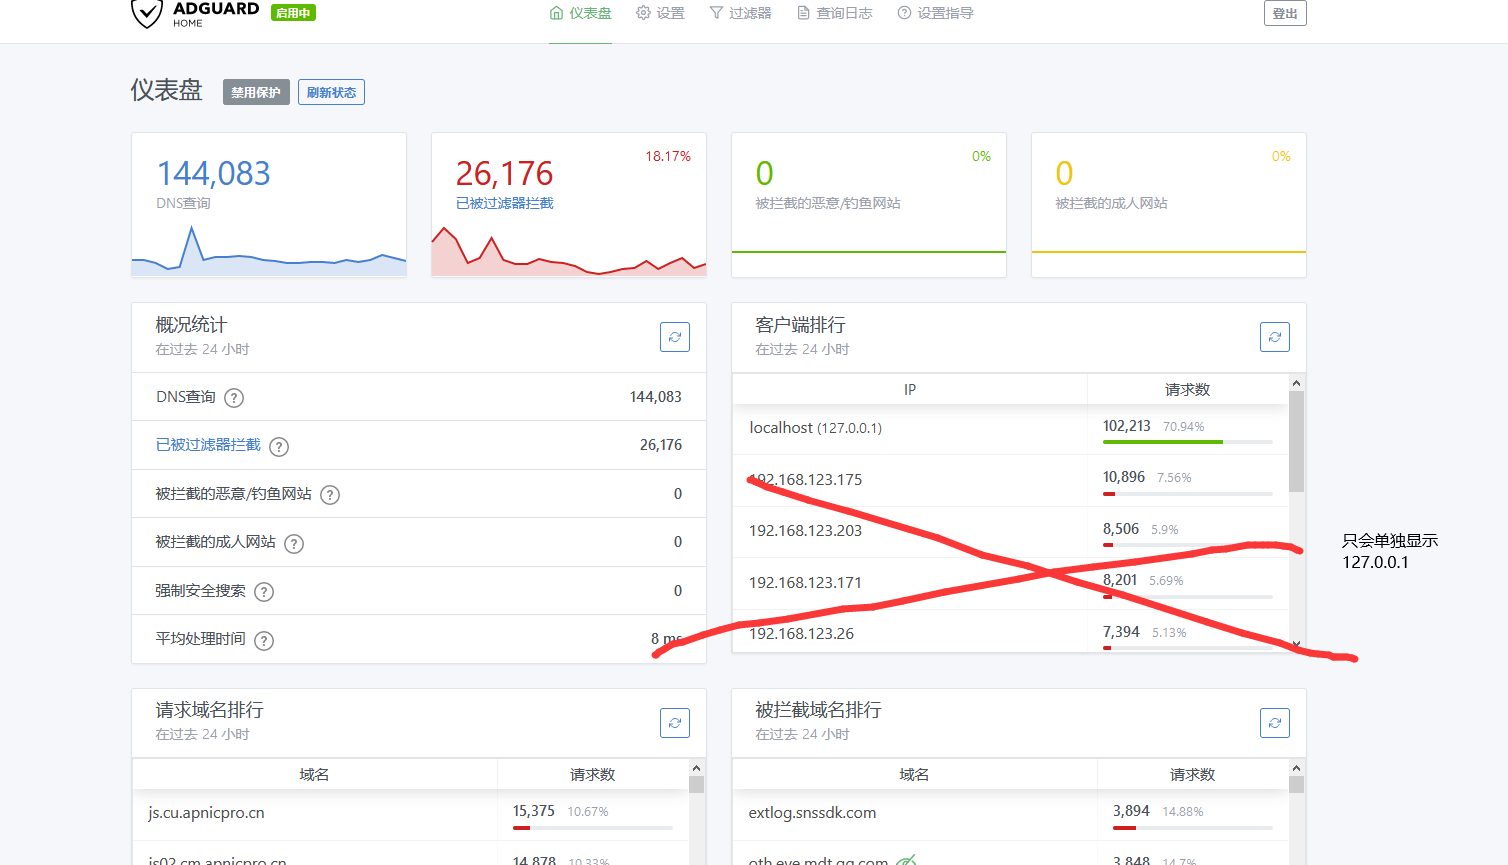The width and height of the screenshot is (1508, 865).
Task: Click help icon next to DNS查询
Action: click(234, 398)
